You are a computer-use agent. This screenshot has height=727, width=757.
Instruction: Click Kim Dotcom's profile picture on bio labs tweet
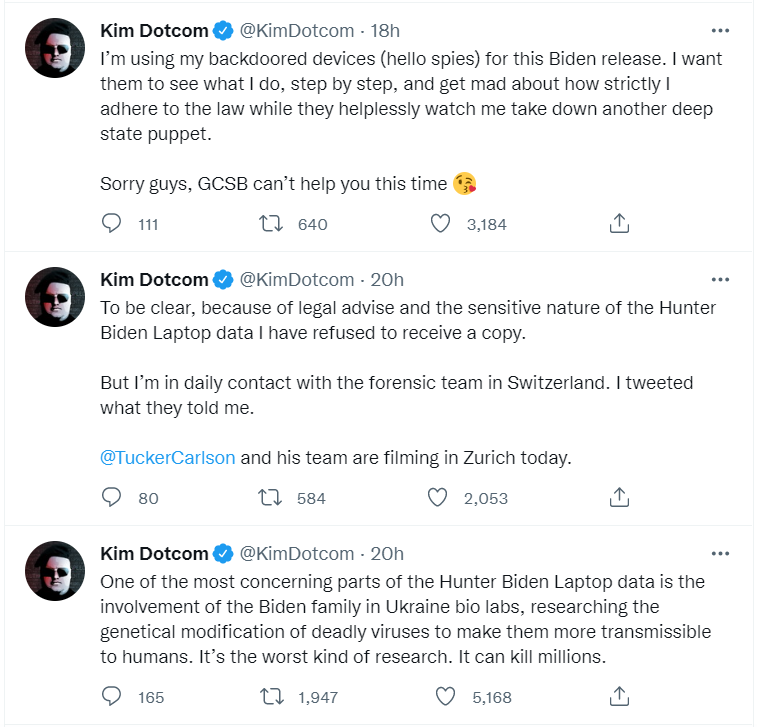[54, 570]
